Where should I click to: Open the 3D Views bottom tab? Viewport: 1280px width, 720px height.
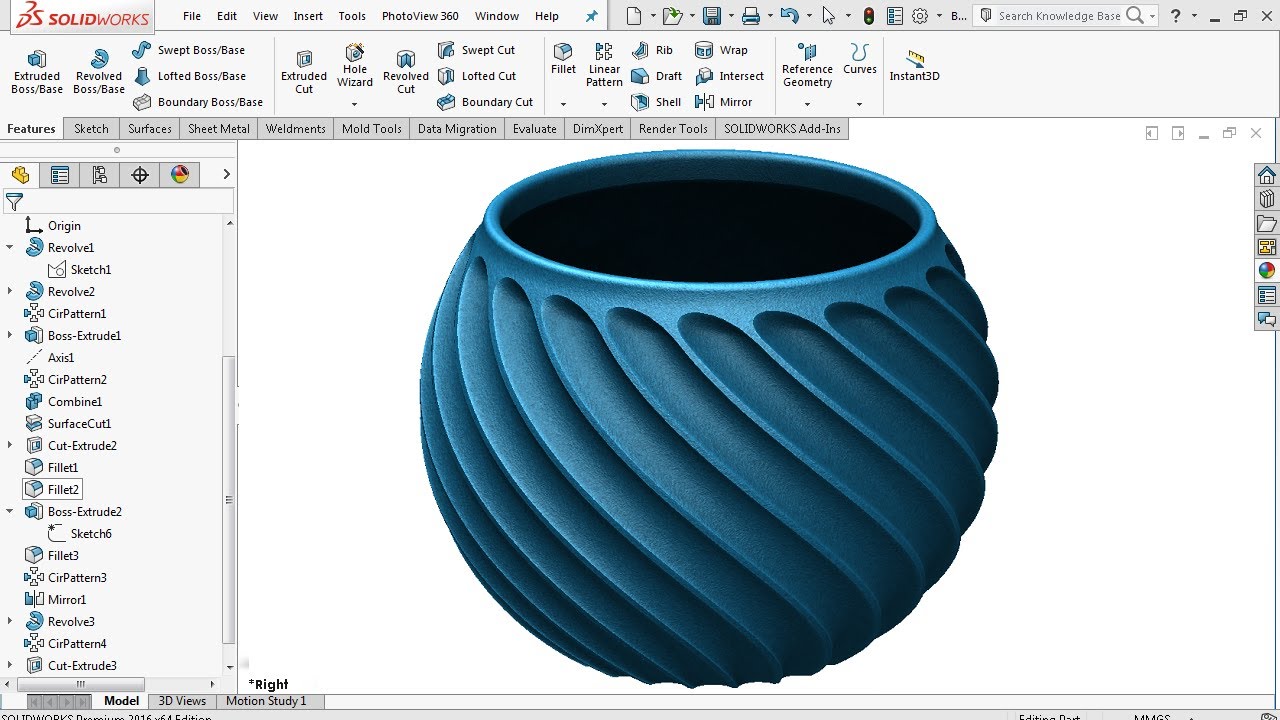click(x=182, y=701)
